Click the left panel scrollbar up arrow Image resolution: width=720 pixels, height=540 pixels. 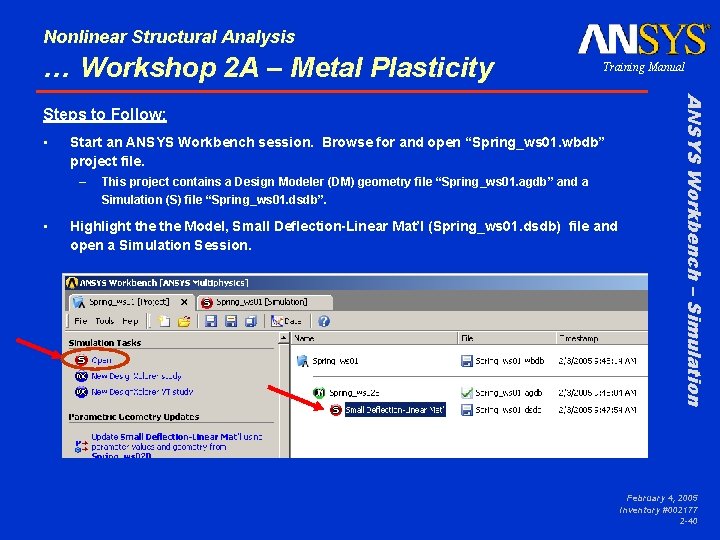point(284,338)
